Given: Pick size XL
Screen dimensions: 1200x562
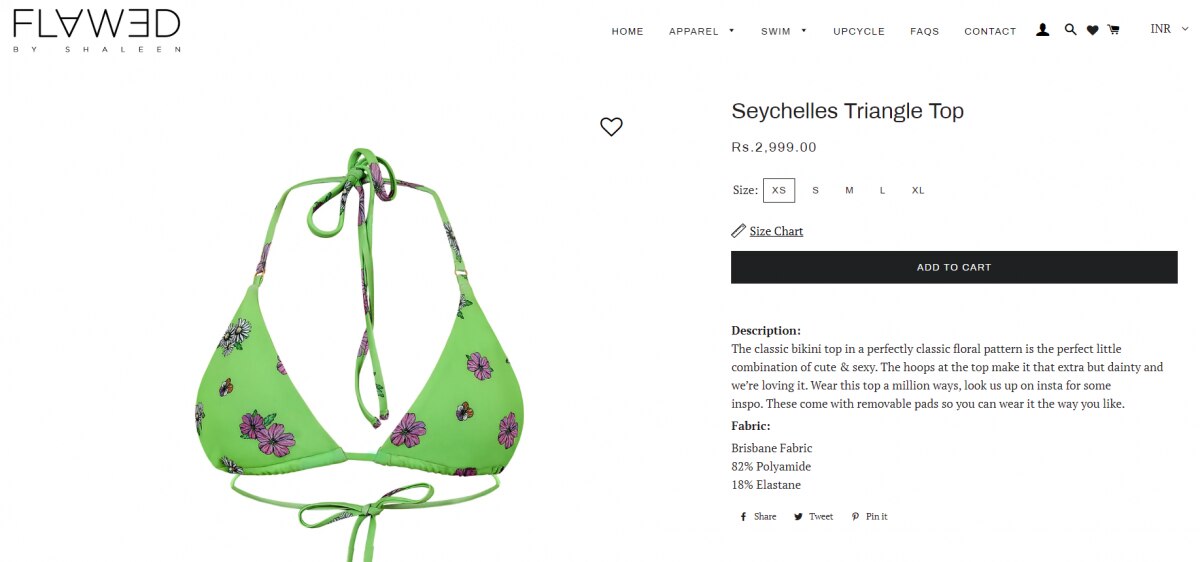Looking at the screenshot, I should pyautogui.click(x=918, y=190).
